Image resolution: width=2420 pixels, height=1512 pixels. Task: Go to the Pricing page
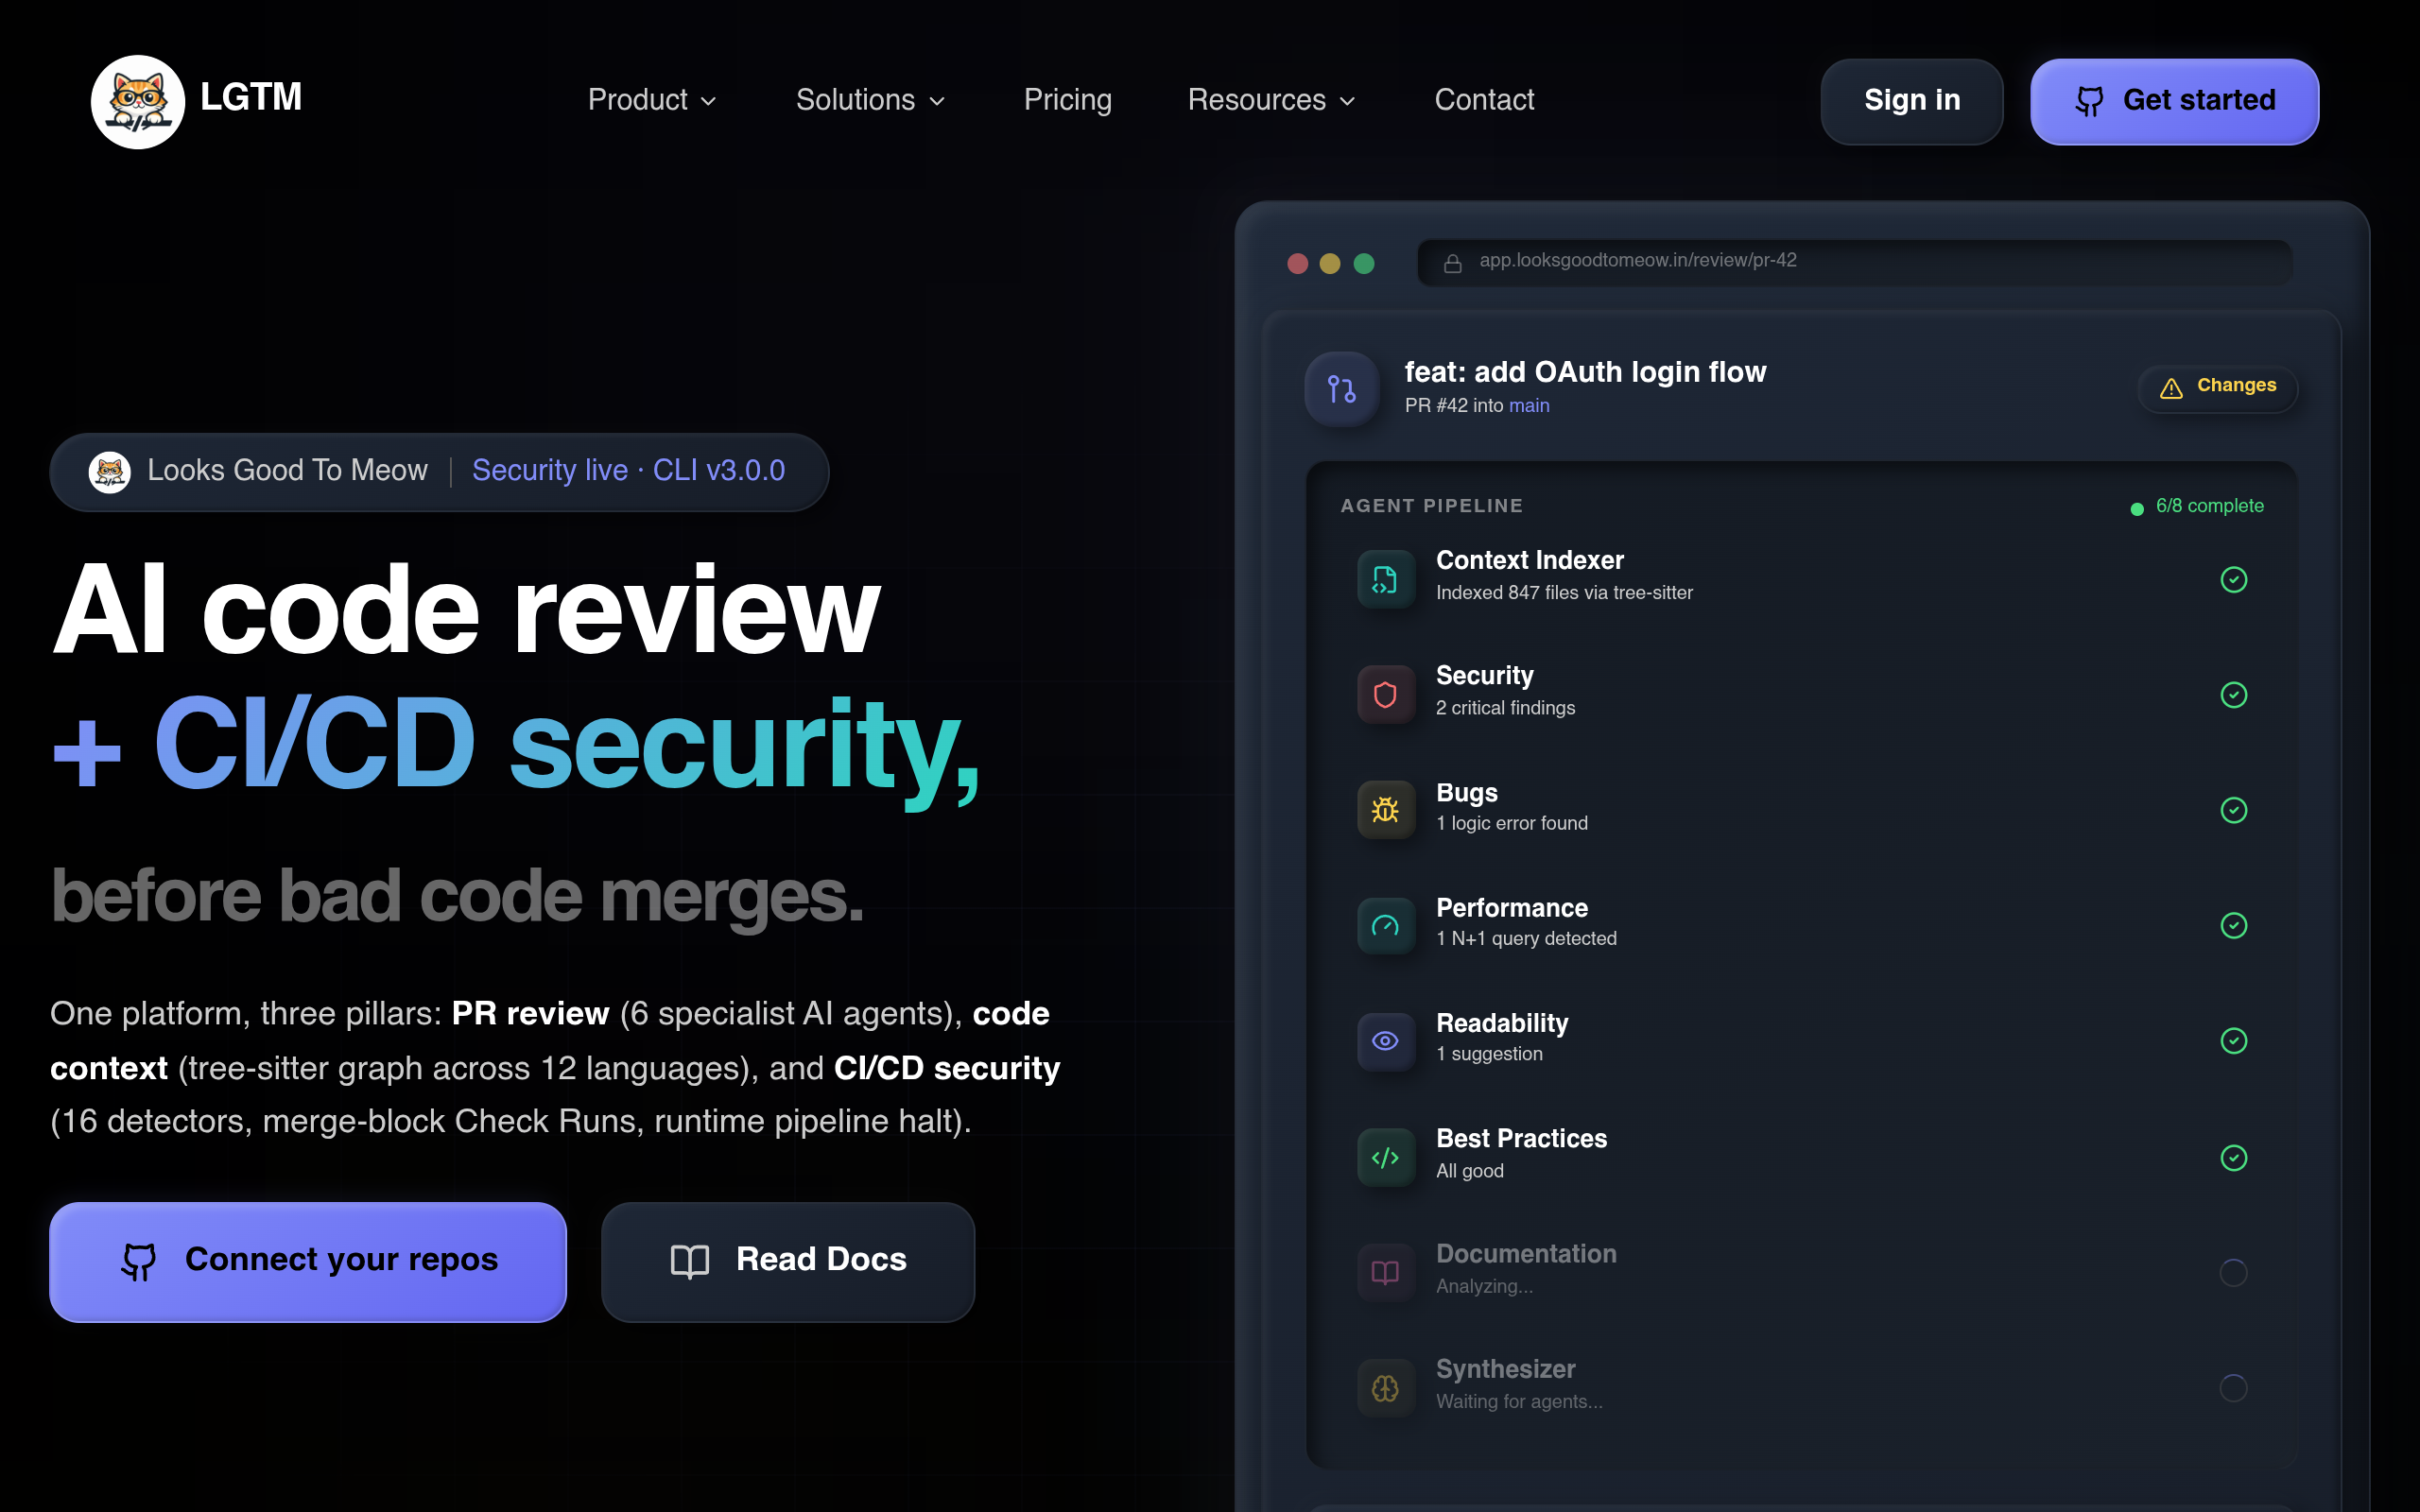[1068, 100]
